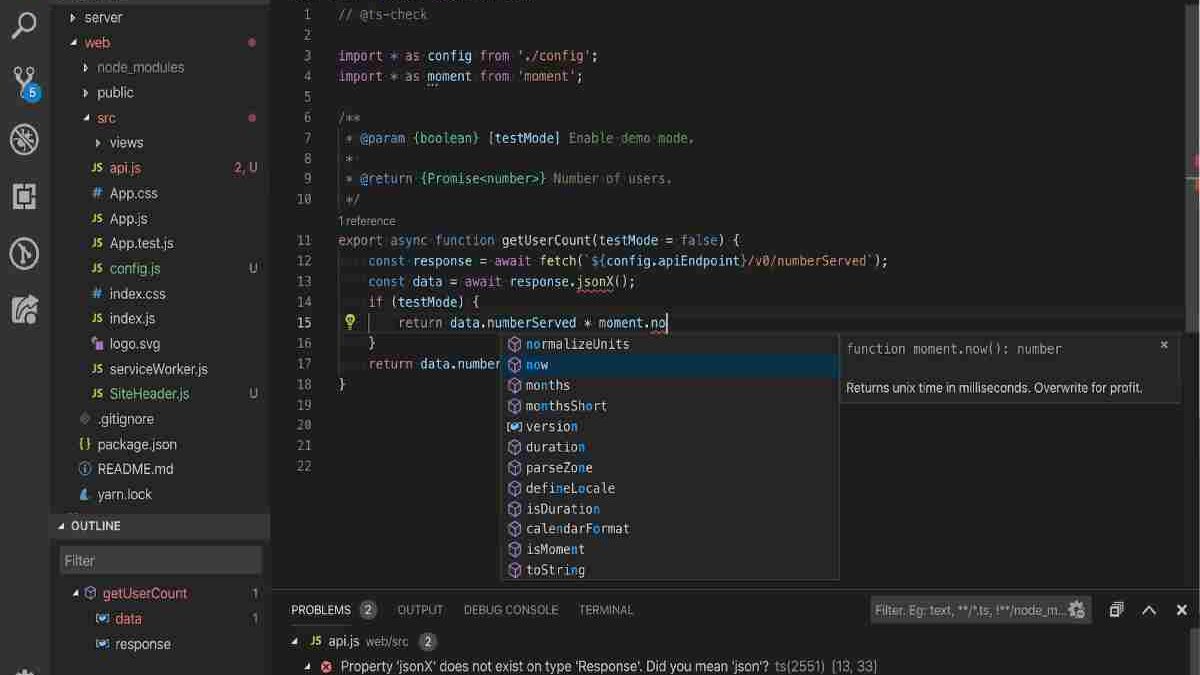The image size is (1200, 675).
Task: Select duration suggestion
Action: point(669,447)
